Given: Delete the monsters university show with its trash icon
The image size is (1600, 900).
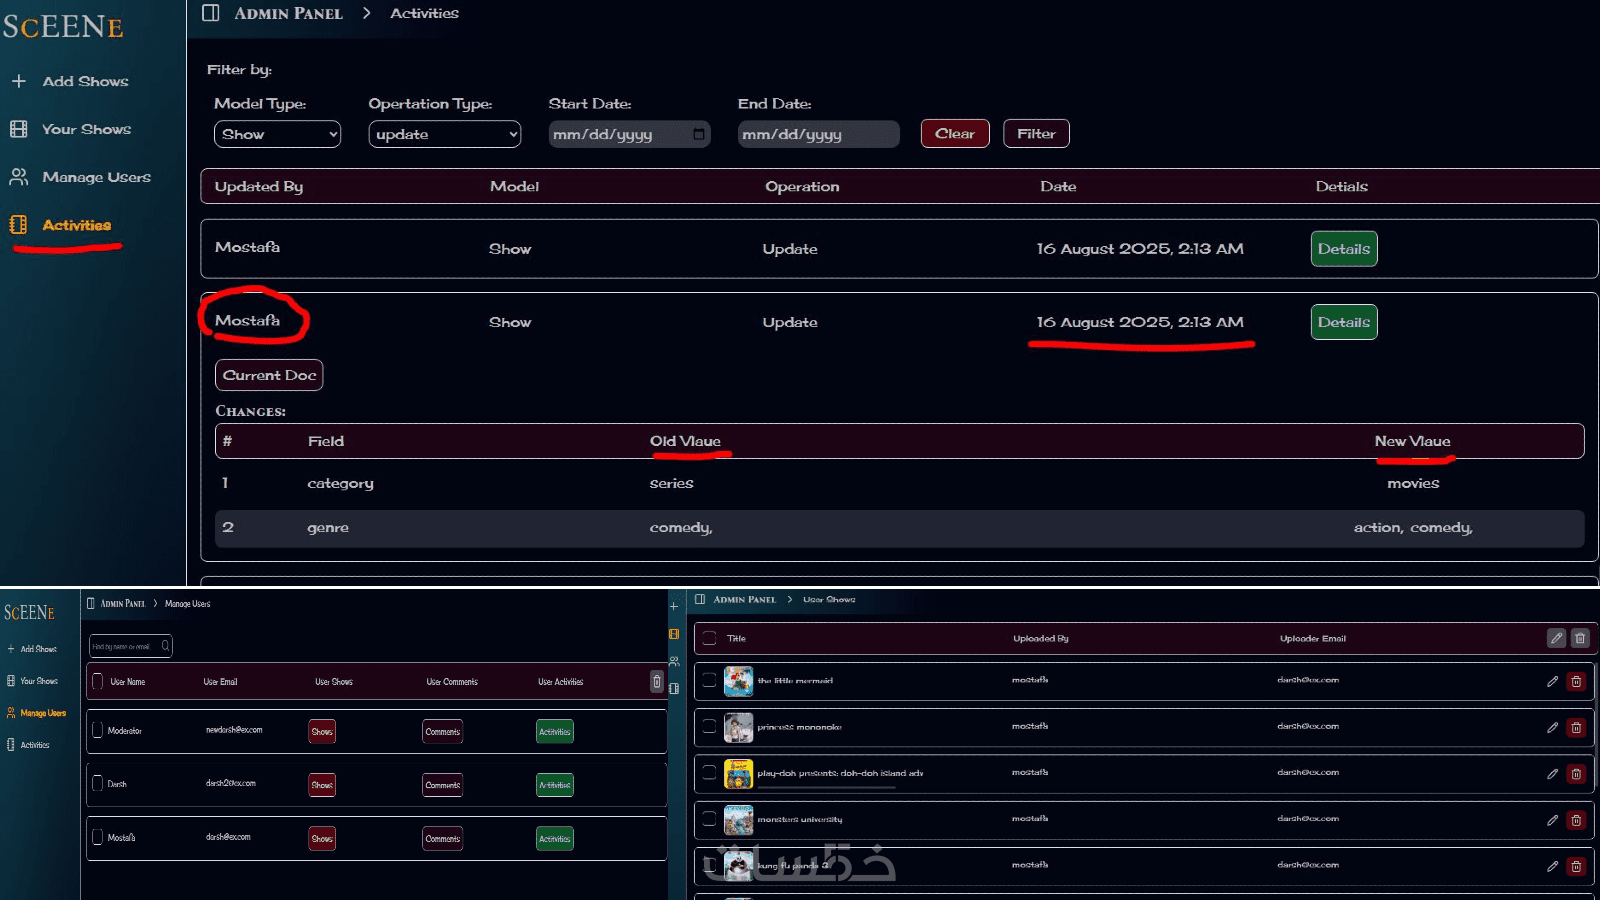Looking at the screenshot, I should [x=1576, y=820].
